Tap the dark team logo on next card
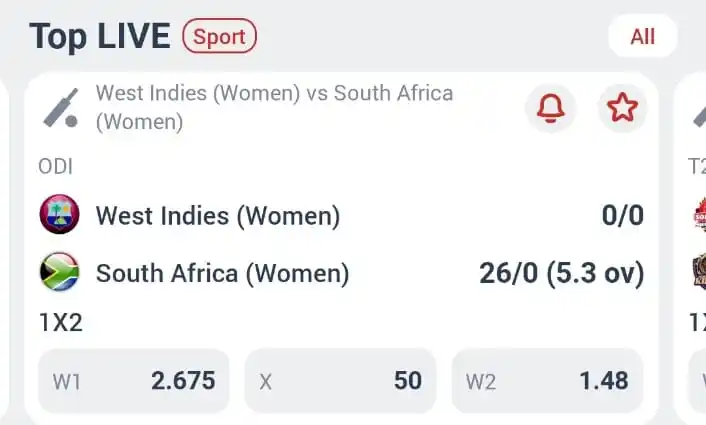Screen dimensions: 706x425 point(699,272)
